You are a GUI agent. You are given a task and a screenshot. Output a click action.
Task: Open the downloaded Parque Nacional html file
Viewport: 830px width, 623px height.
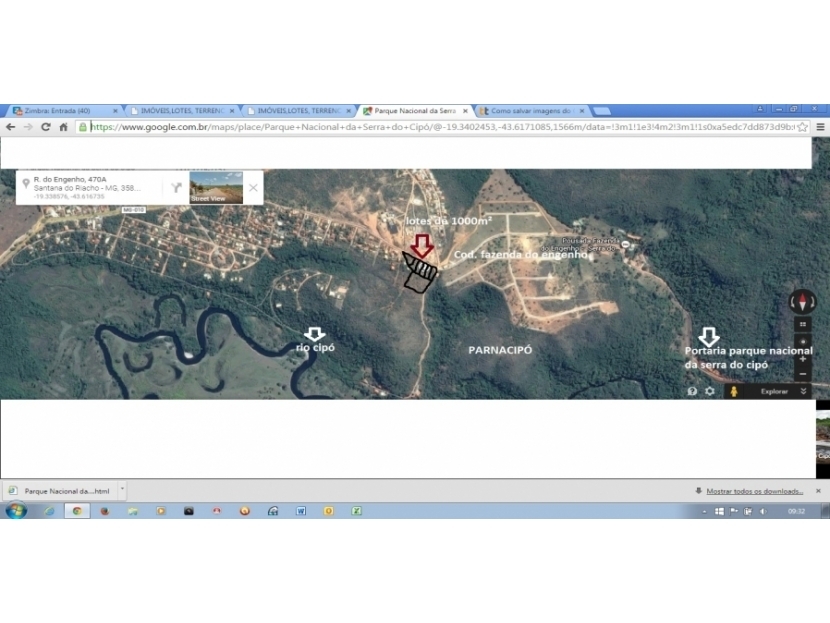60,491
